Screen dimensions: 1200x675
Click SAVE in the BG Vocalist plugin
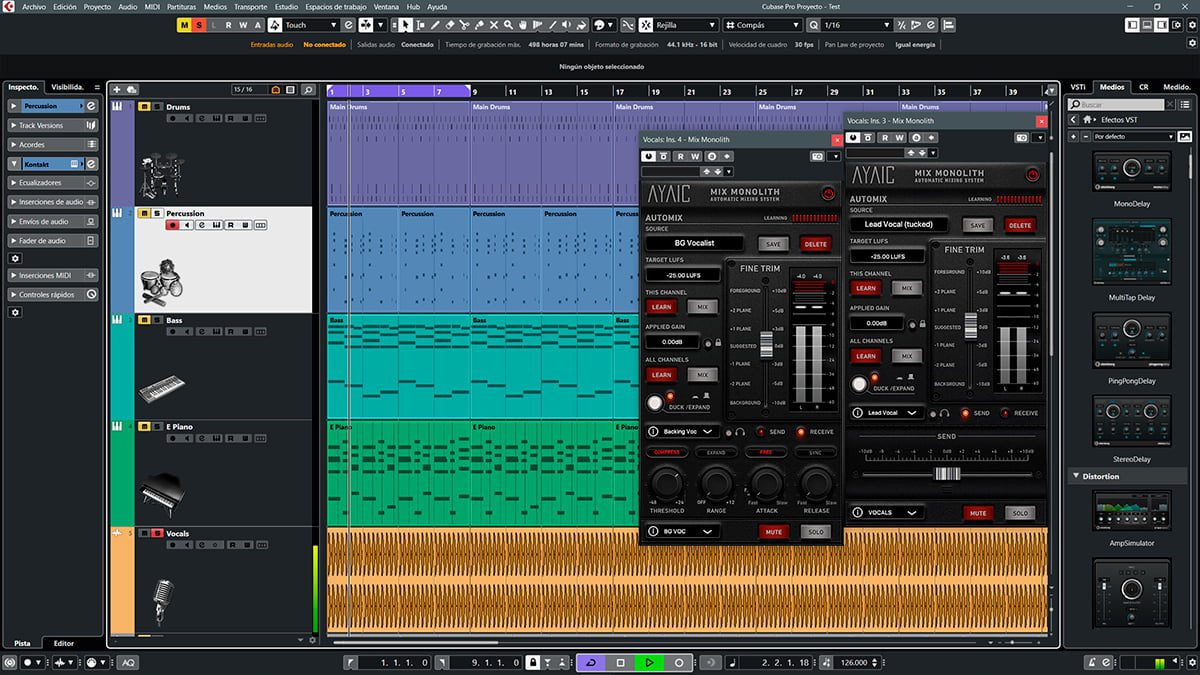774,244
